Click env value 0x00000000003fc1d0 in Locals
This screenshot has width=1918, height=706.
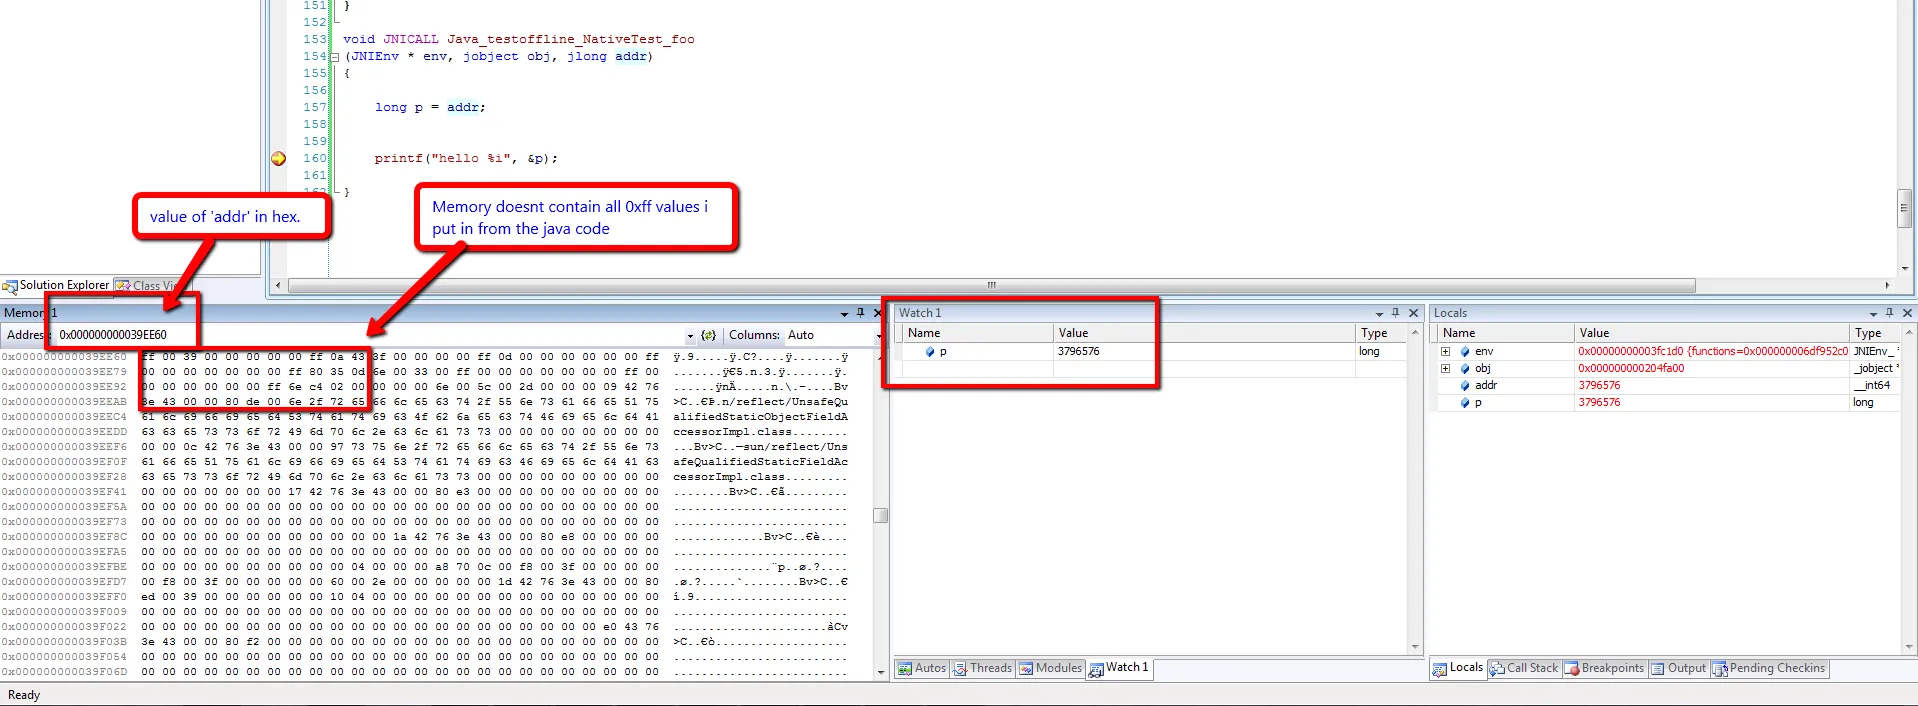[1712, 352]
